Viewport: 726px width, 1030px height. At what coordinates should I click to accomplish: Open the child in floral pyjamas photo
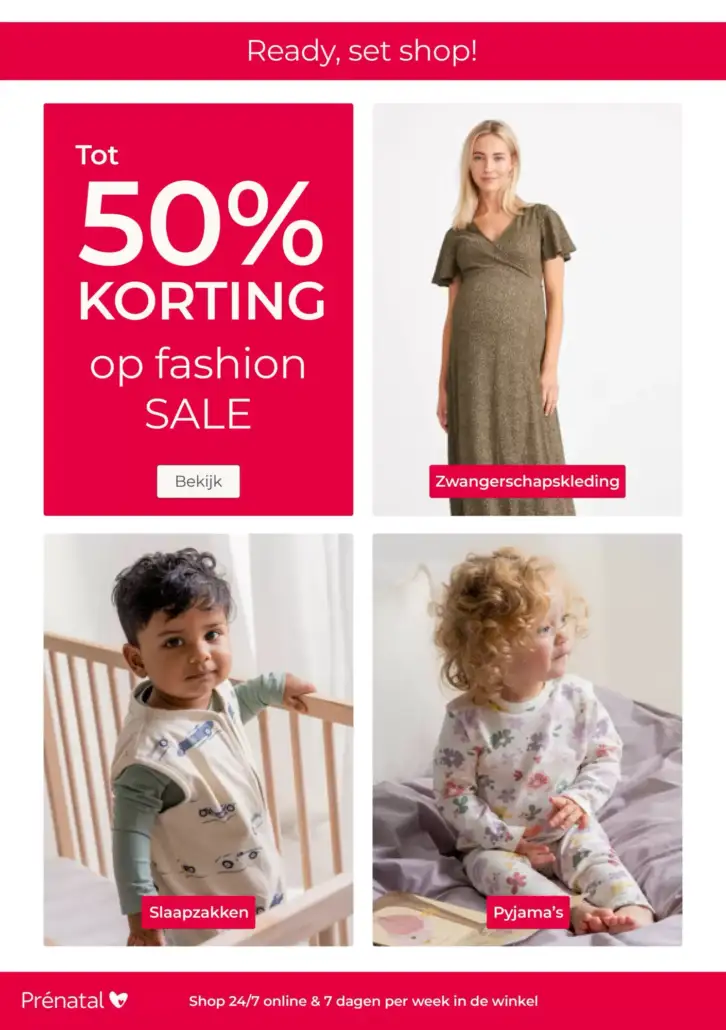click(527, 740)
